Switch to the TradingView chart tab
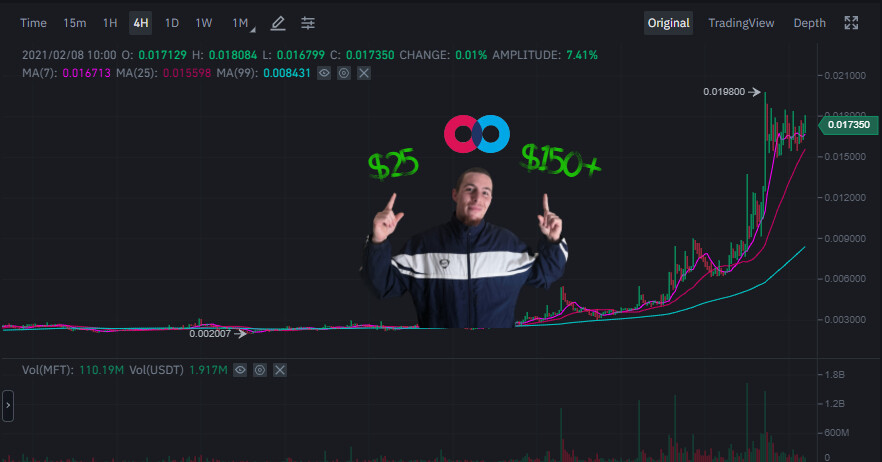This screenshot has height=462, width=882. click(741, 23)
